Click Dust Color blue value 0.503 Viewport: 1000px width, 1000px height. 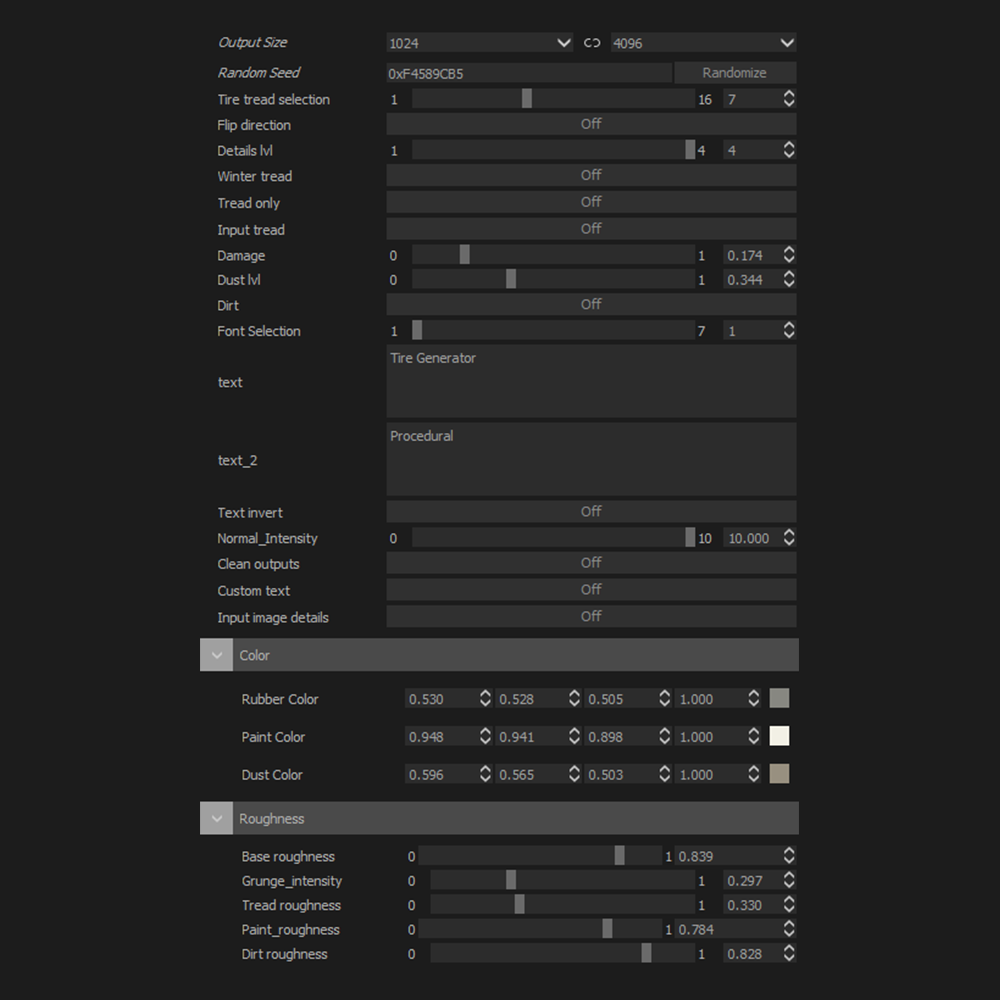point(622,774)
